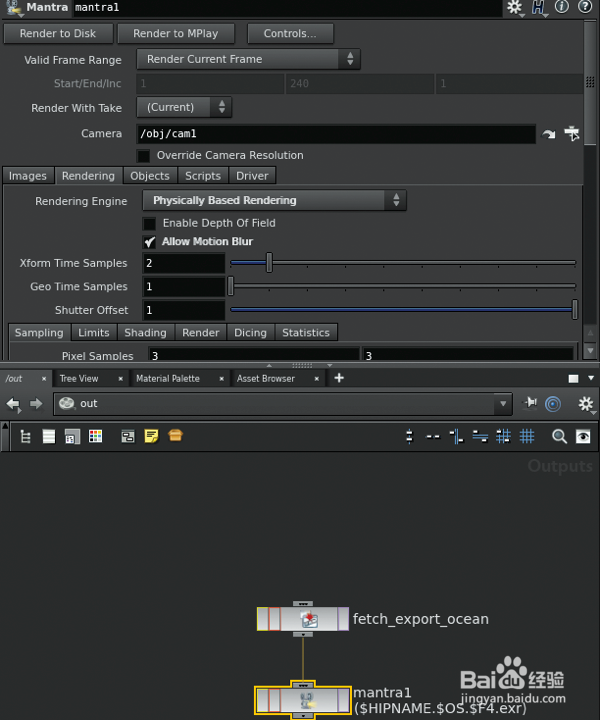The height and width of the screenshot is (720, 600).
Task: Toggle the parameter spreadsheet icon
Action: 72,437
